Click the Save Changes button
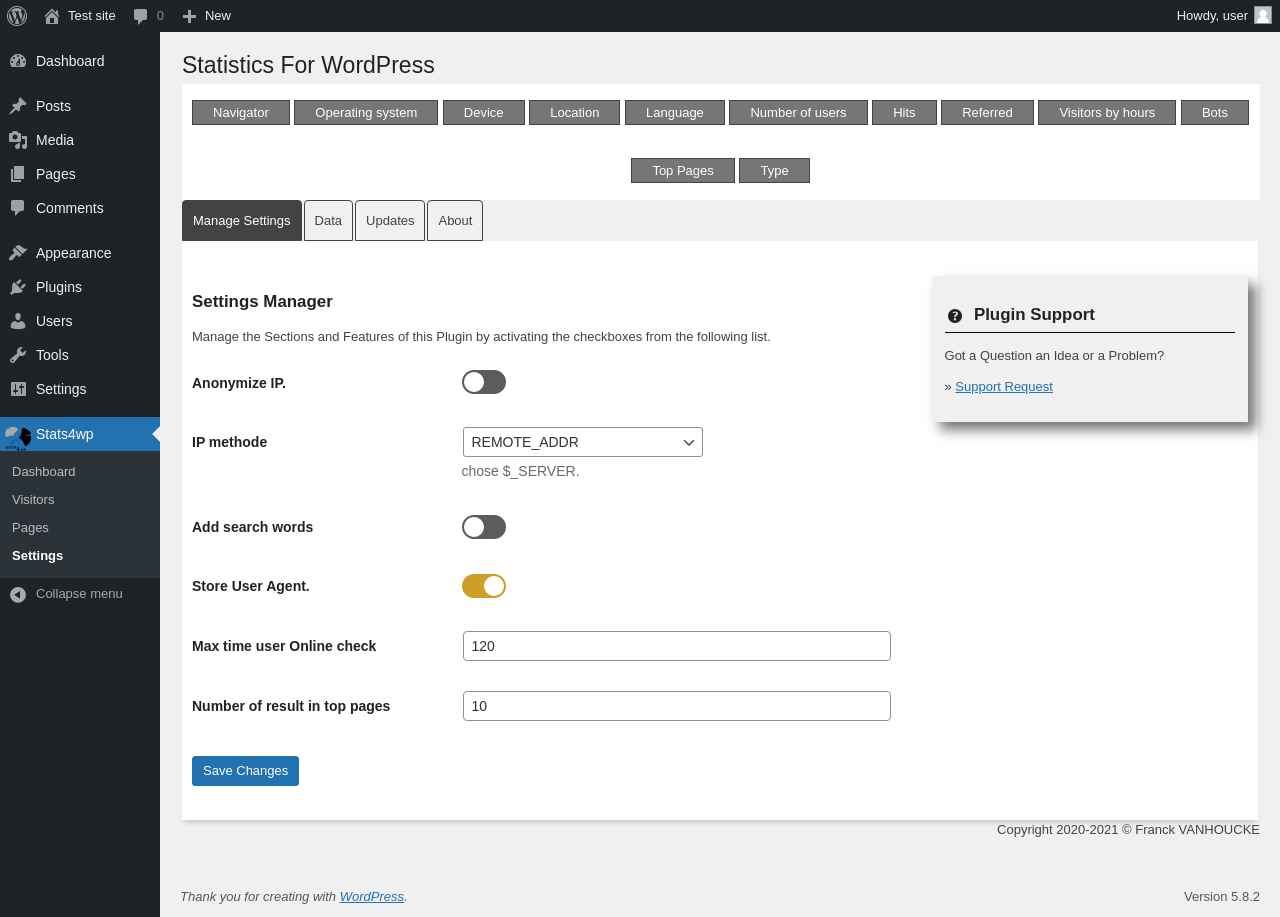The height and width of the screenshot is (917, 1280). (245, 771)
